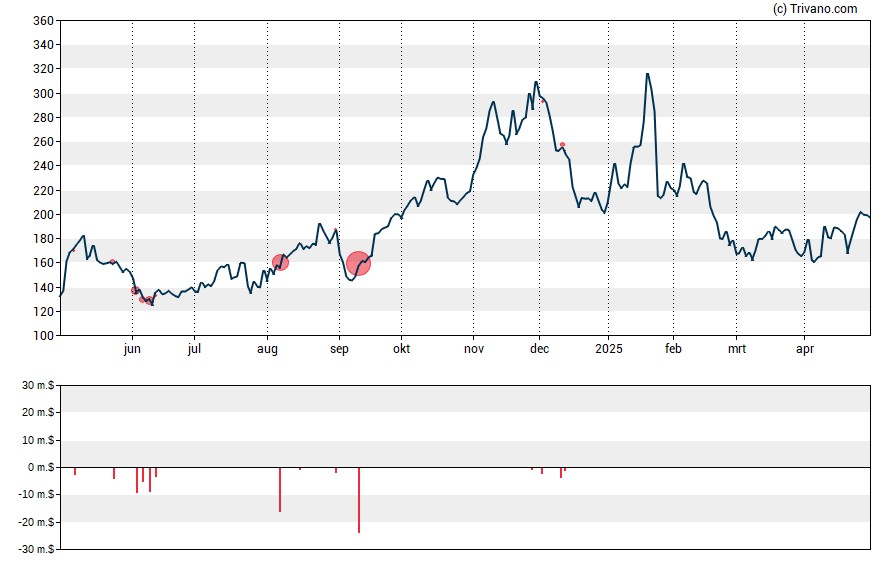The width and height of the screenshot is (888, 565).
Task: Click the 'jun' month axis label
Action: pos(132,349)
